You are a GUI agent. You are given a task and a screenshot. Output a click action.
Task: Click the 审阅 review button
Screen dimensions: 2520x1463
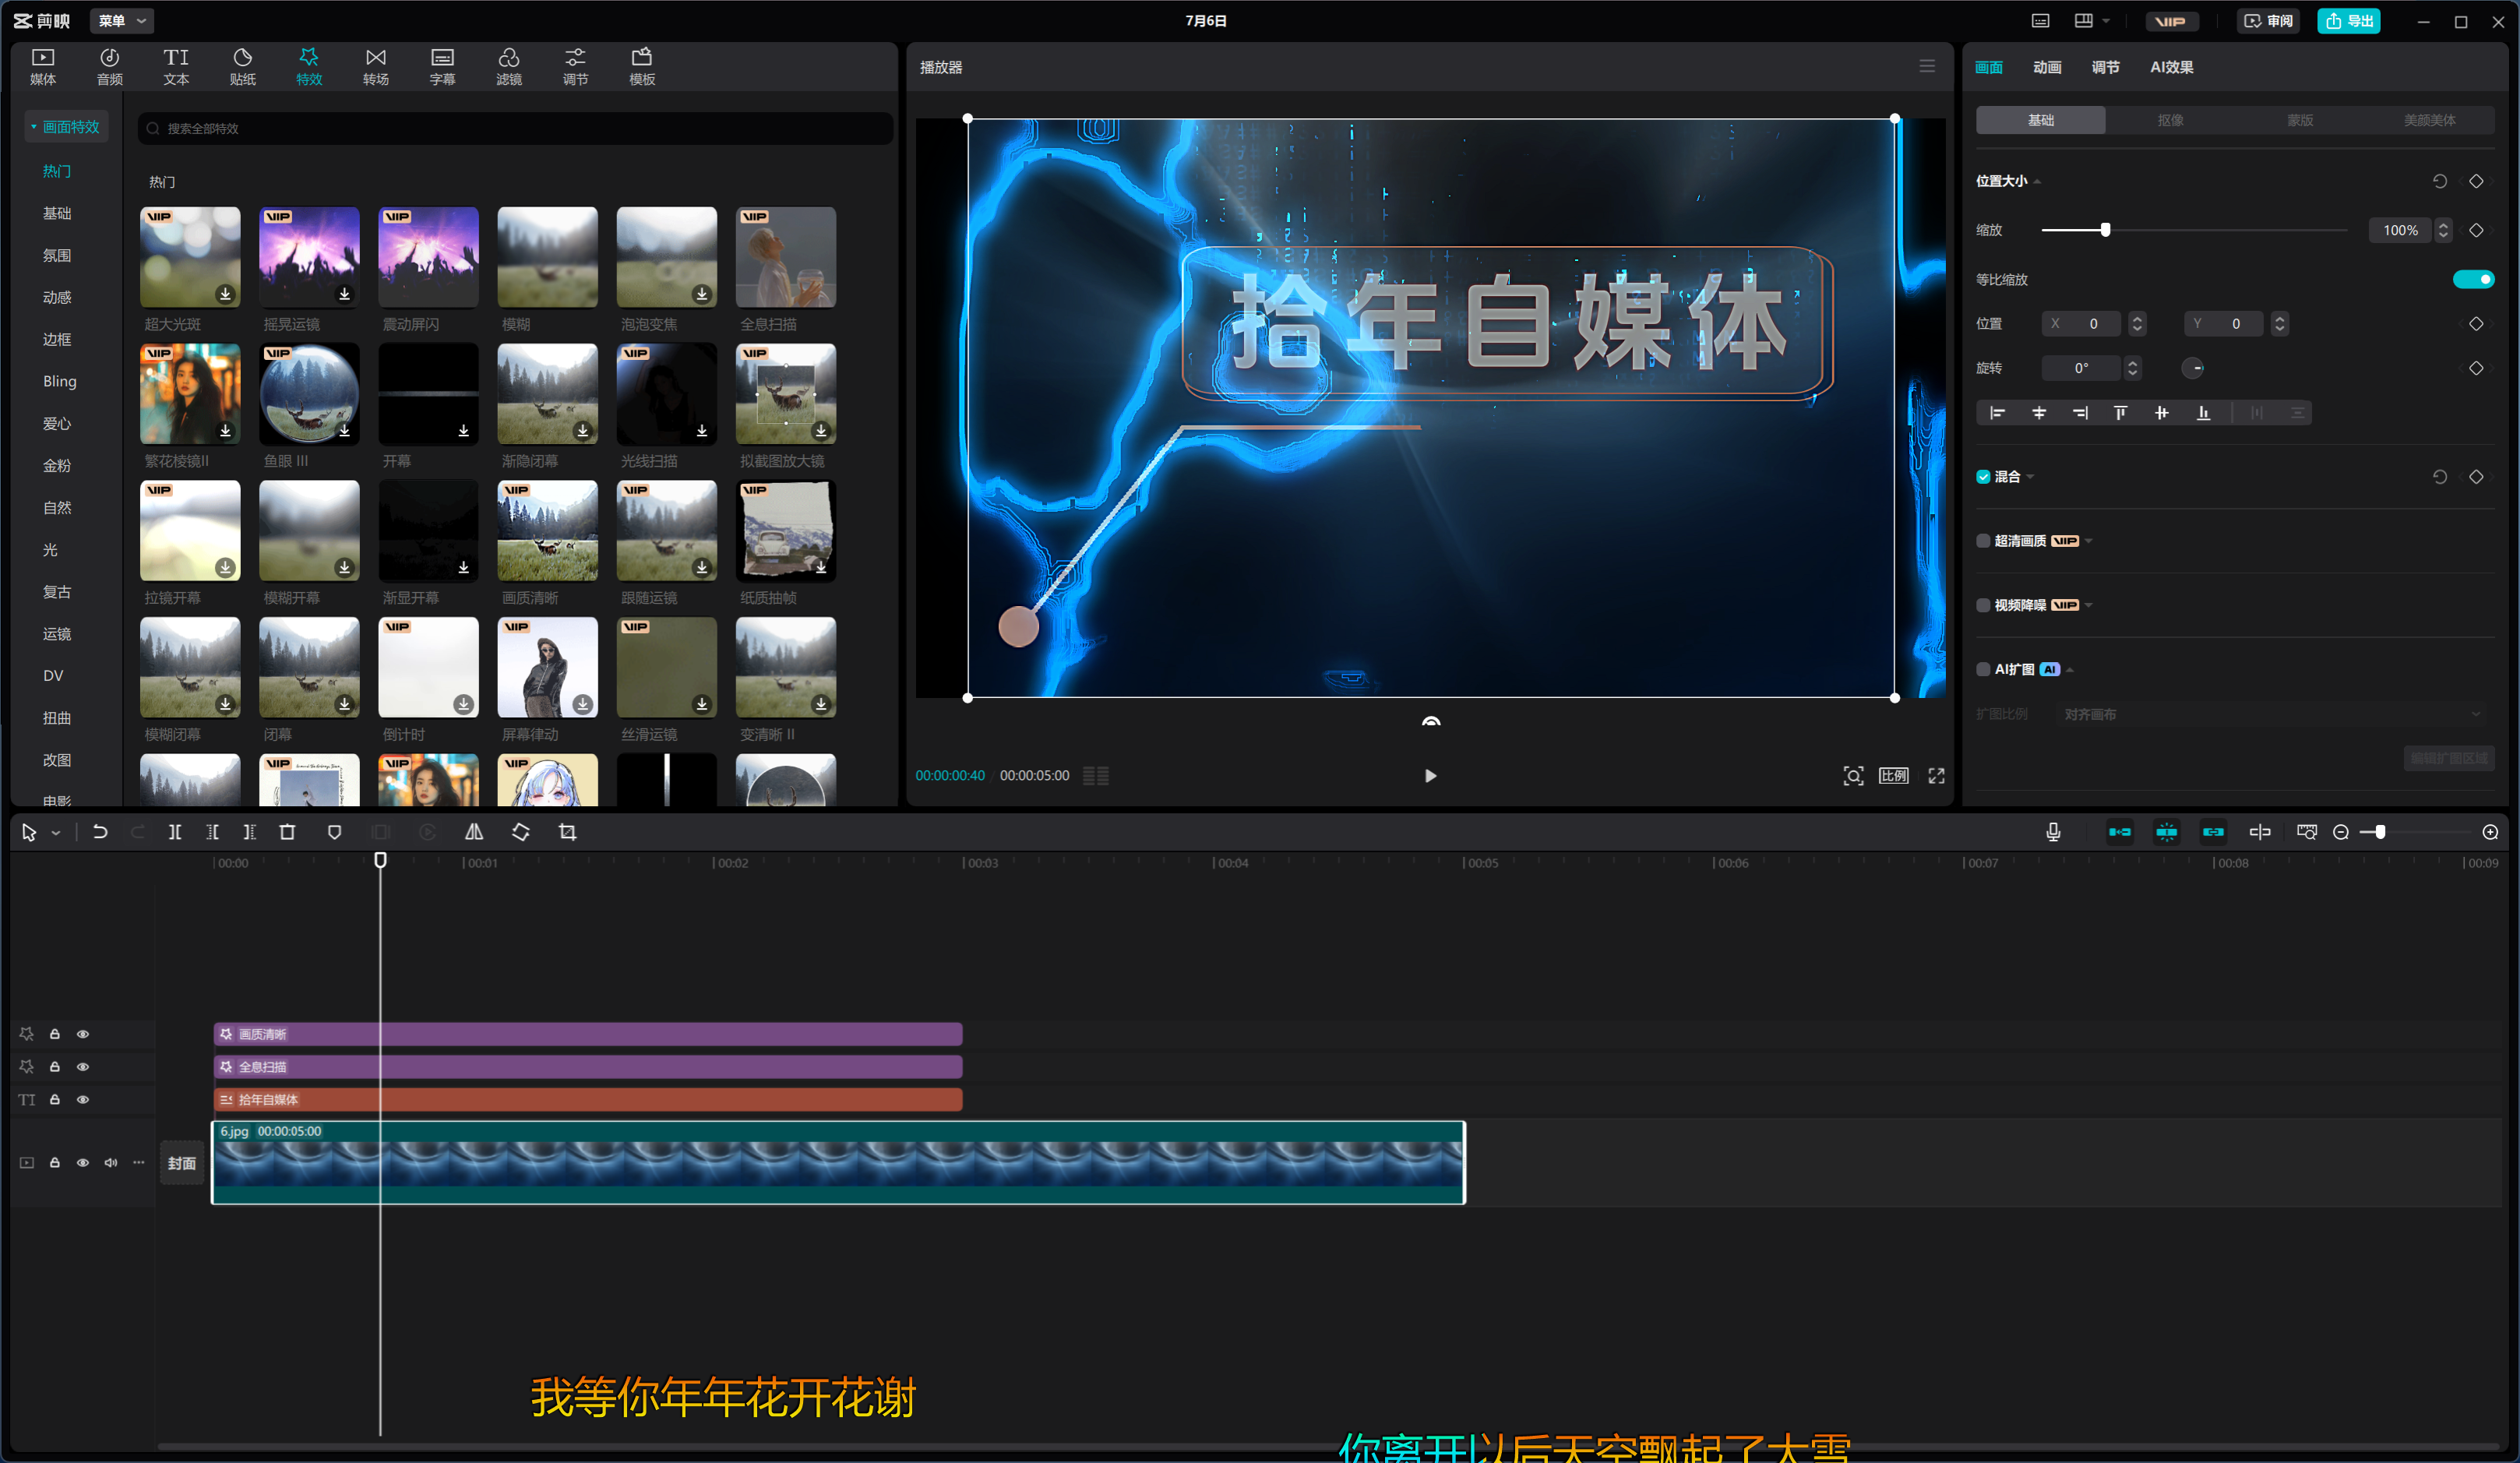[2268, 21]
